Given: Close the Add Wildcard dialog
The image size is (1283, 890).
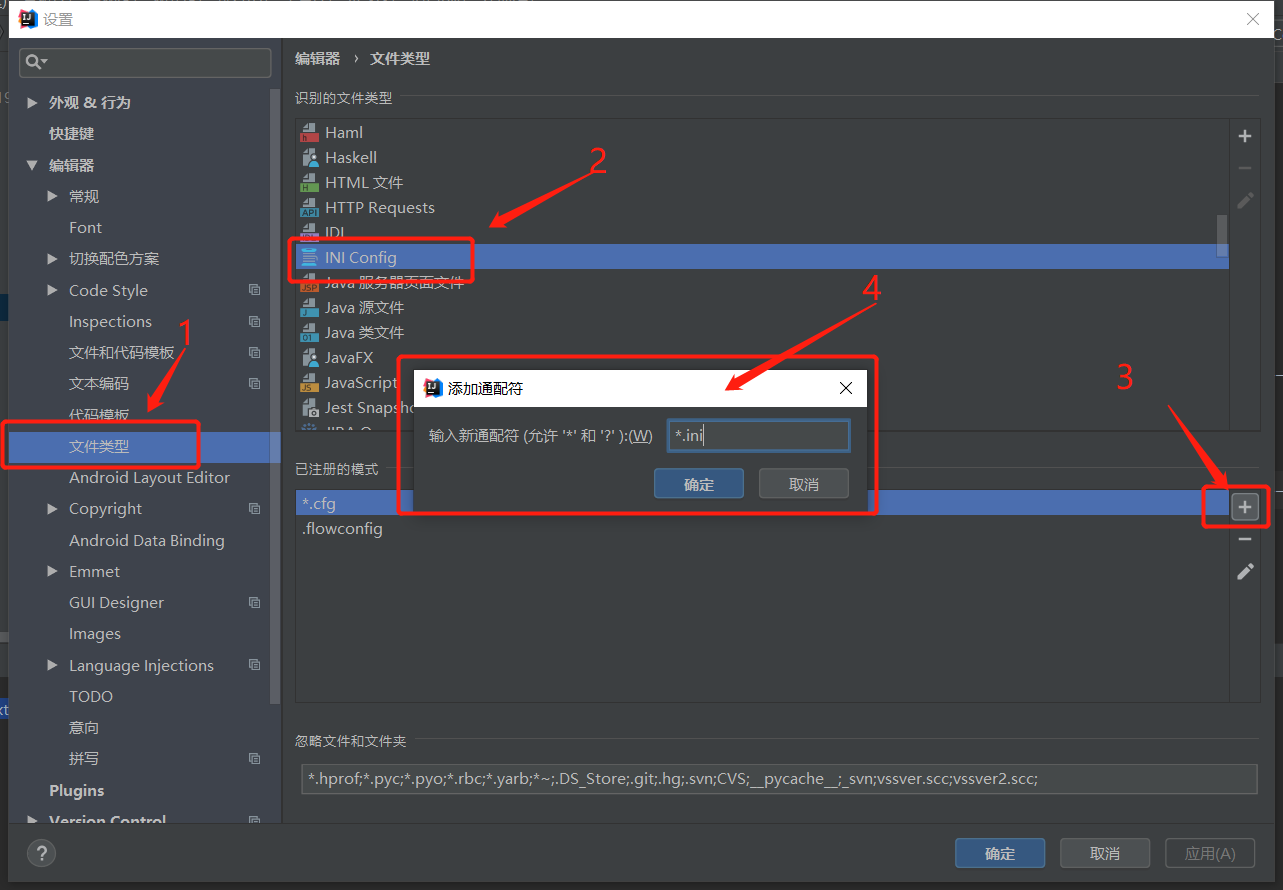Looking at the screenshot, I should click(846, 388).
